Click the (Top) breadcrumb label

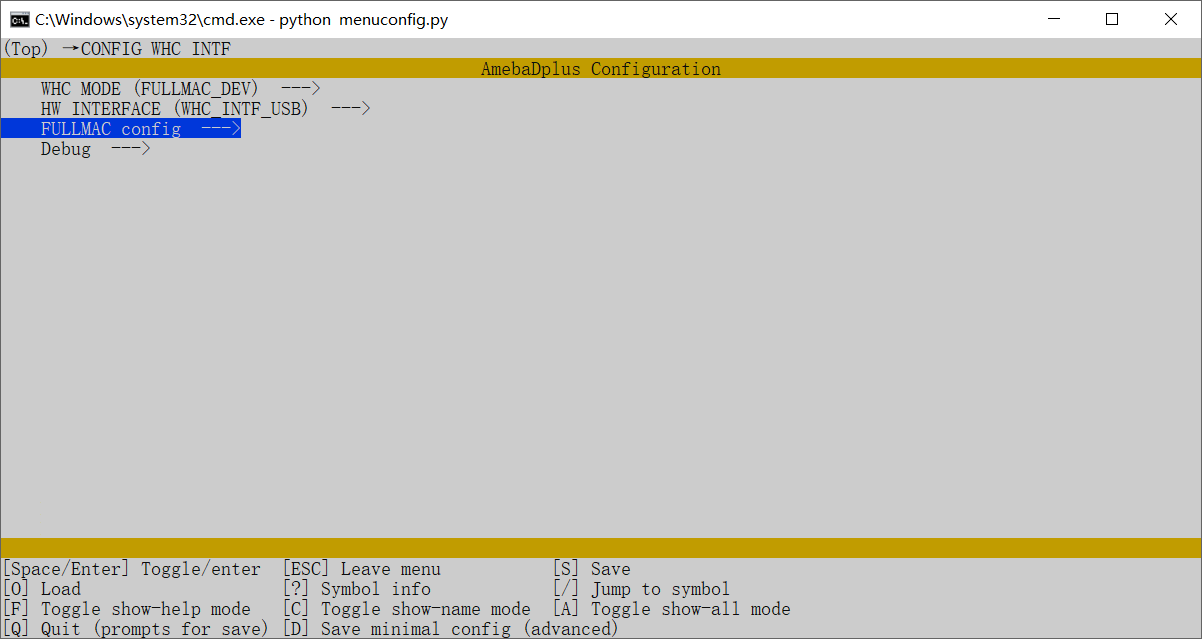click(x=25, y=48)
